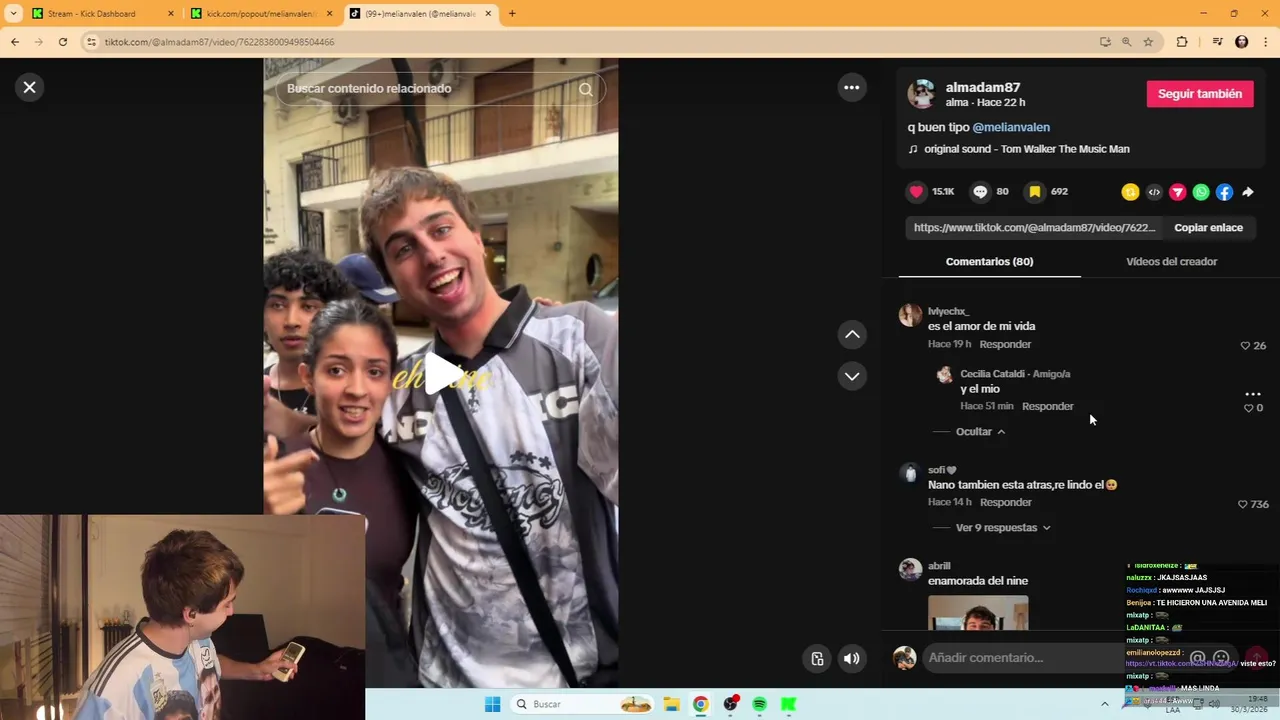Toggle the floating player icon beside volume
The height and width of the screenshot is (720, 1280).
817,658
